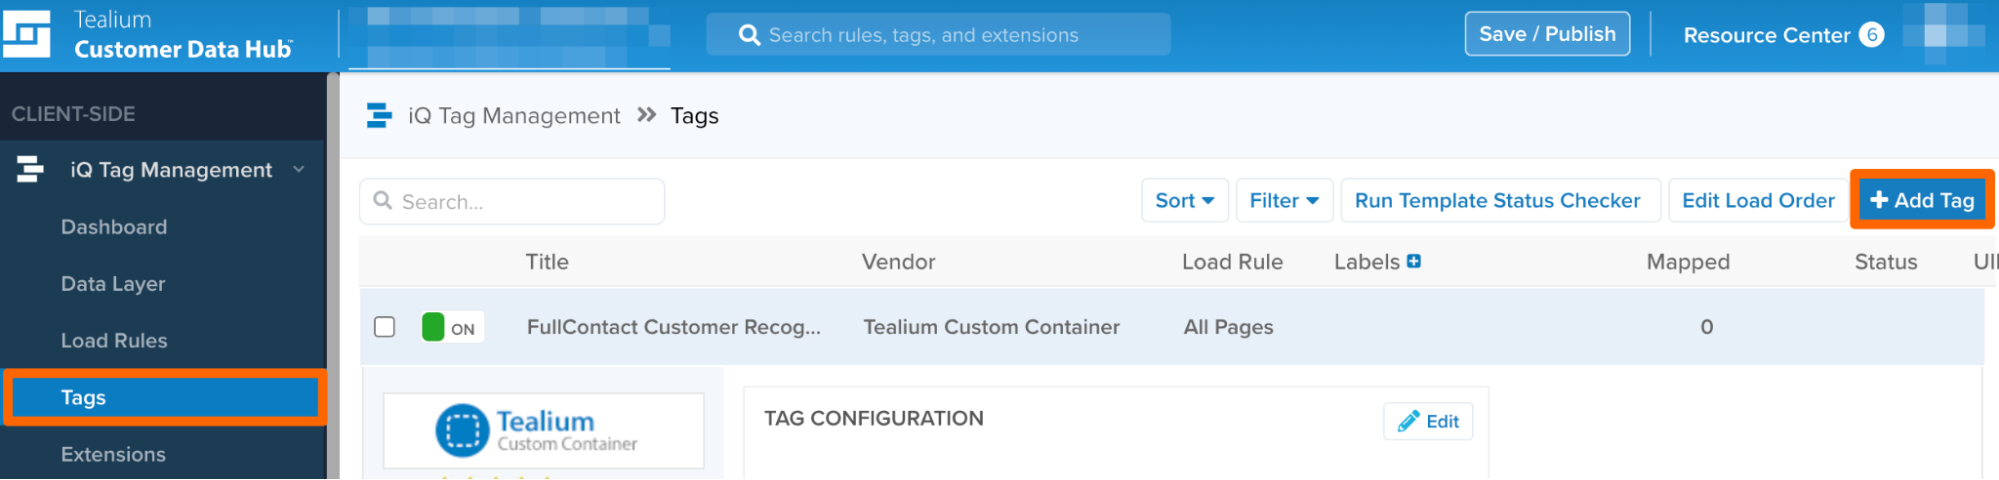This screenshot has width=1999, height=480.
Task: Click the iQ Tag Management breadcrumb icon
Action: click(x=379, y=116)
